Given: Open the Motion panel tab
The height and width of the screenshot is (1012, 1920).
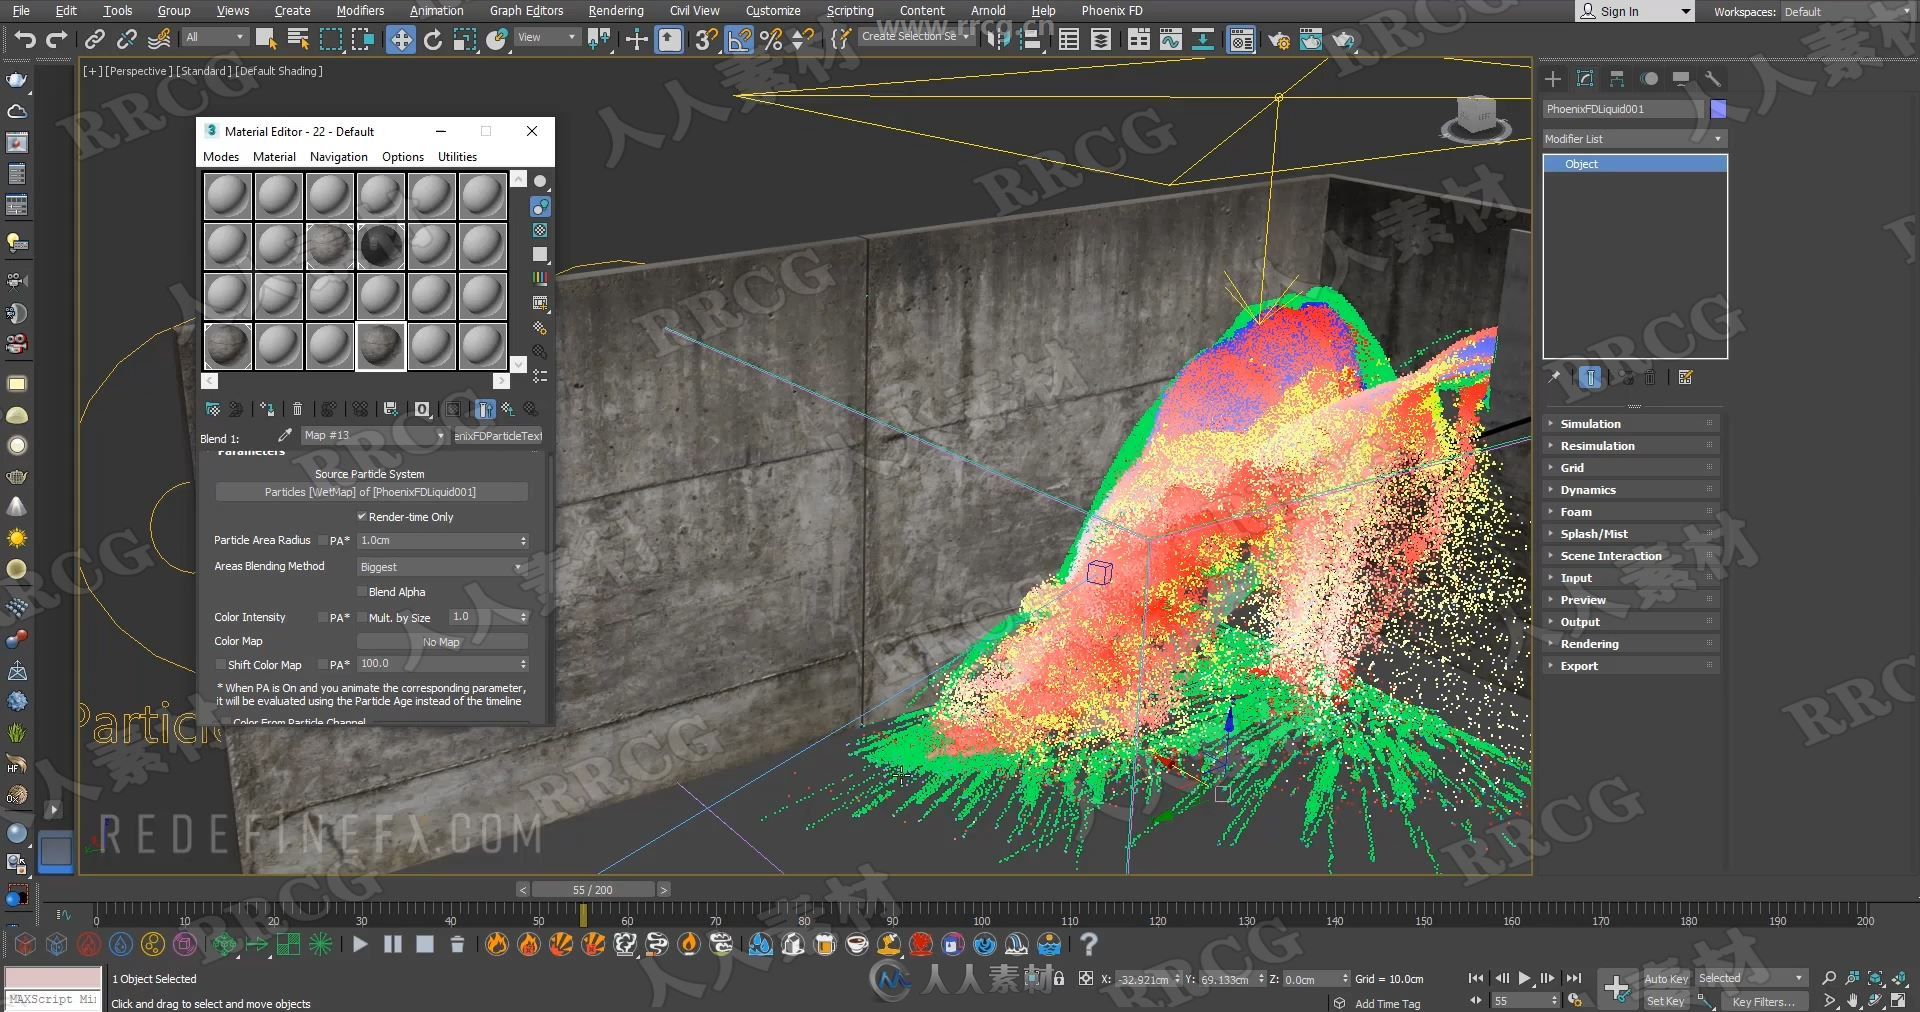Looking at the screenshot, I should click(x=1649, y=79).
